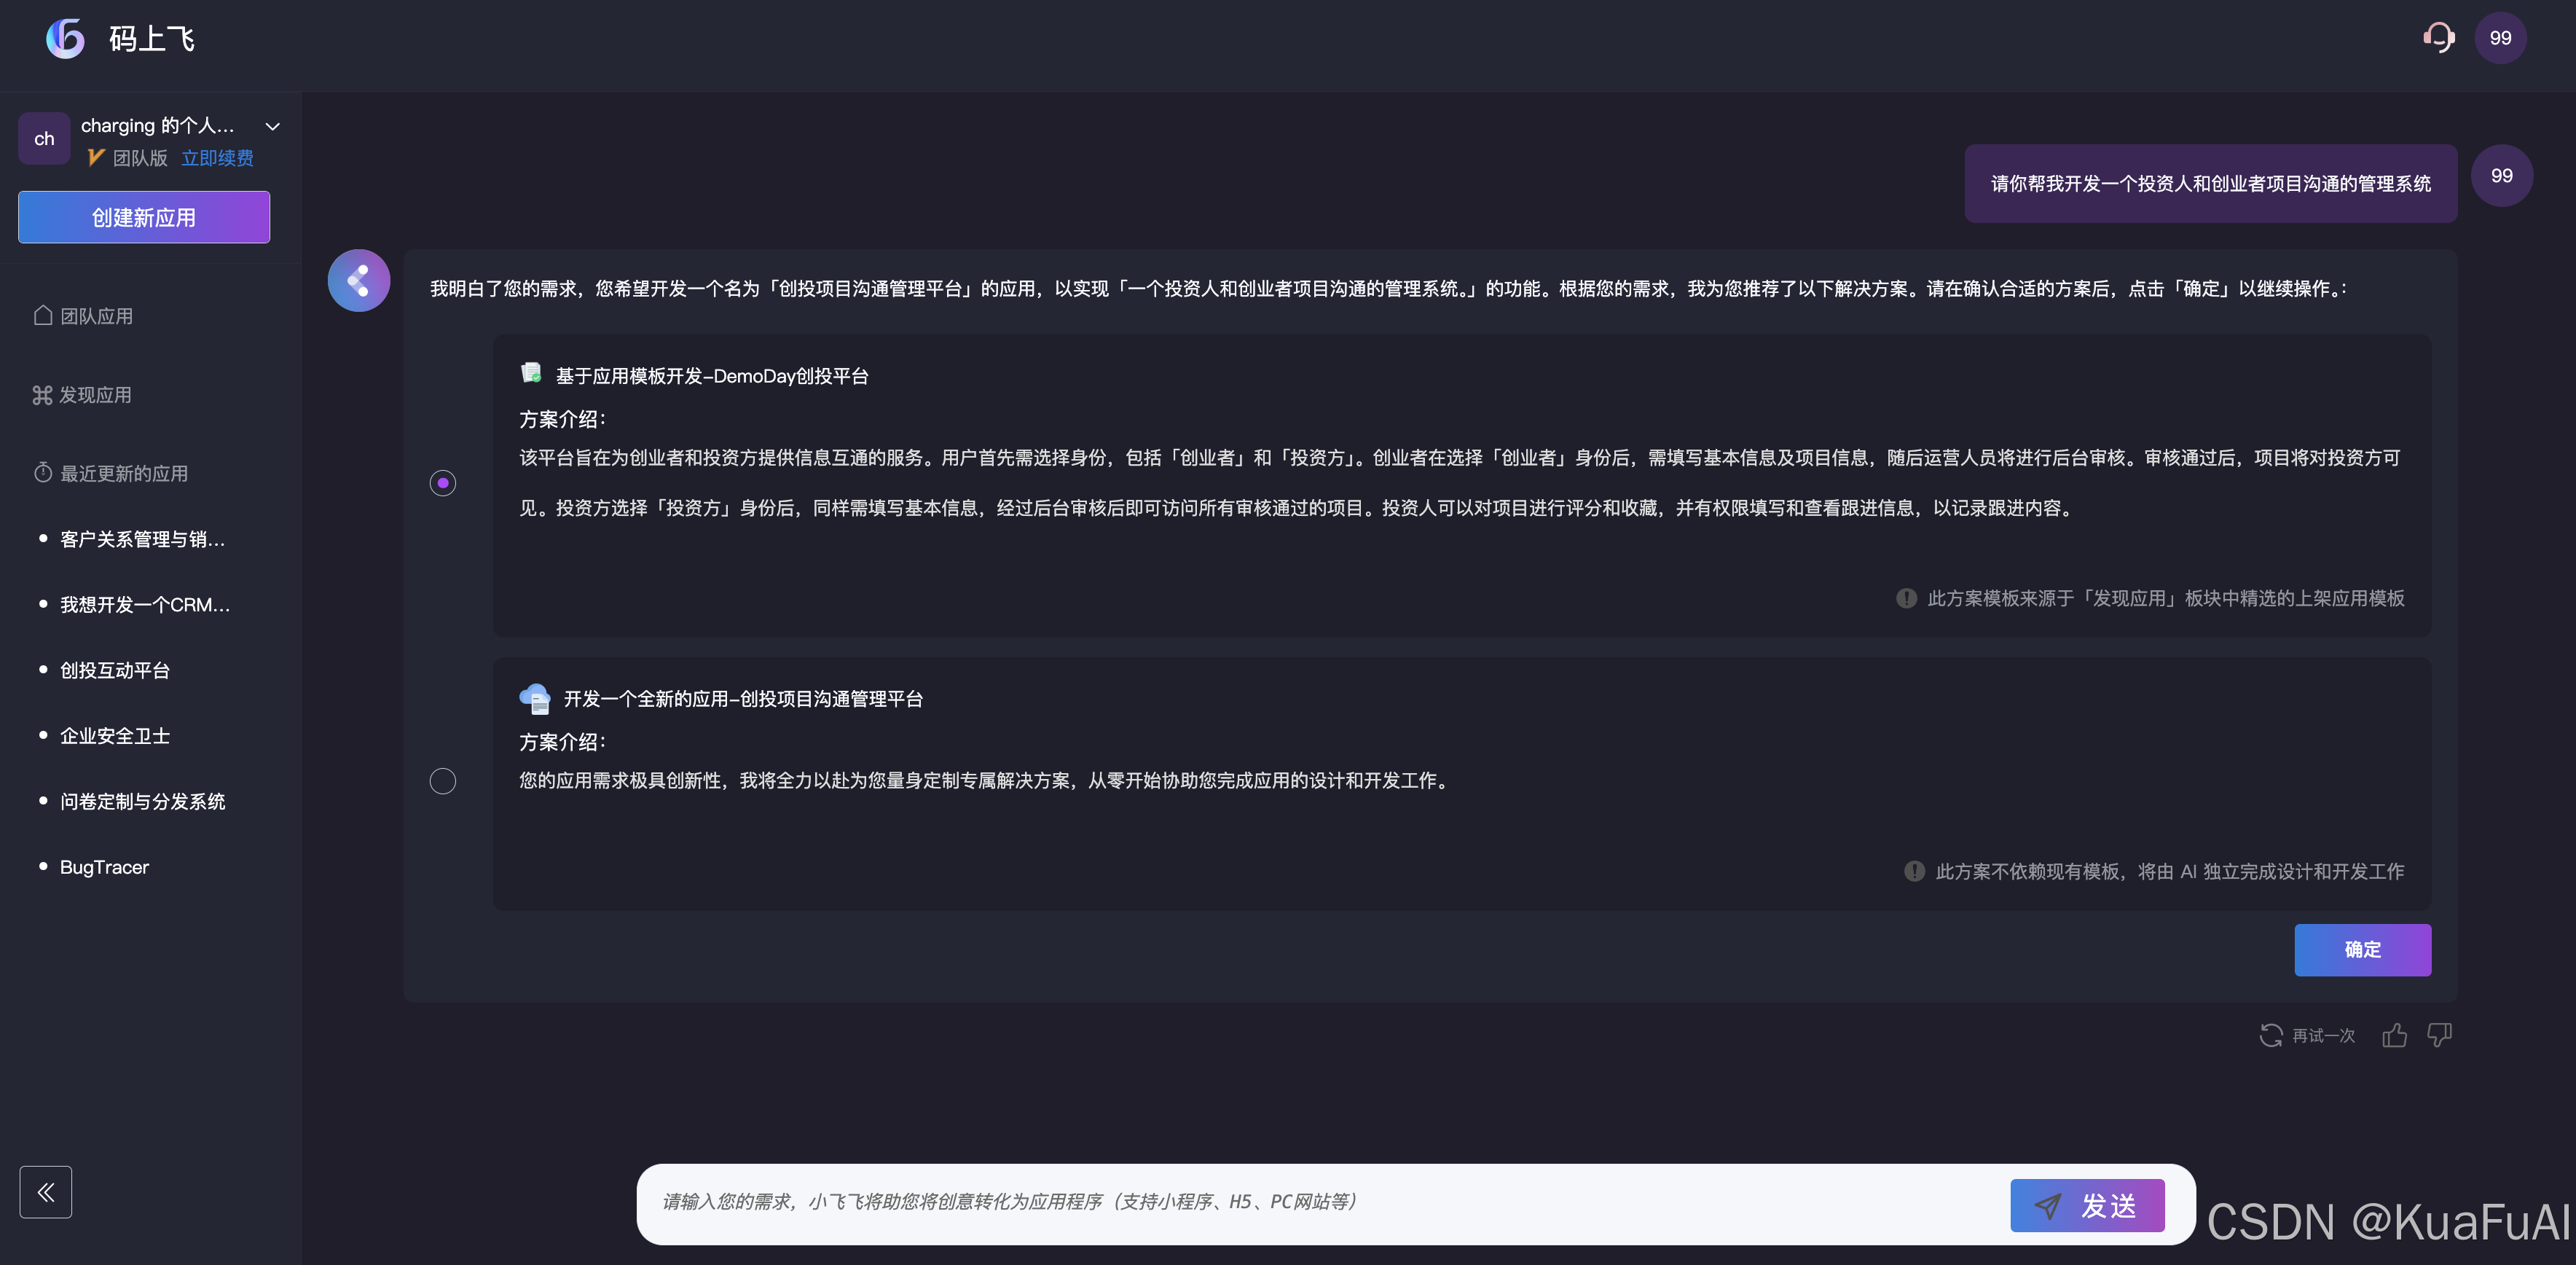Select the 开发一个全新的应用 radio option
This screenshot has width=2576, height=1265.
click(443, 781)
